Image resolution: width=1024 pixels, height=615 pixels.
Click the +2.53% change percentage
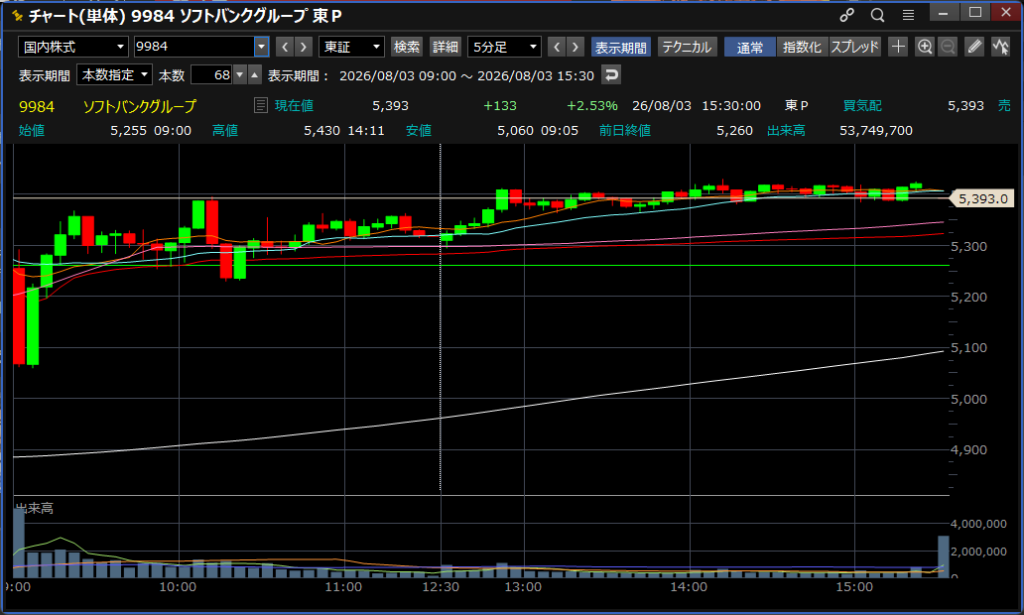(x=592, y=106)
